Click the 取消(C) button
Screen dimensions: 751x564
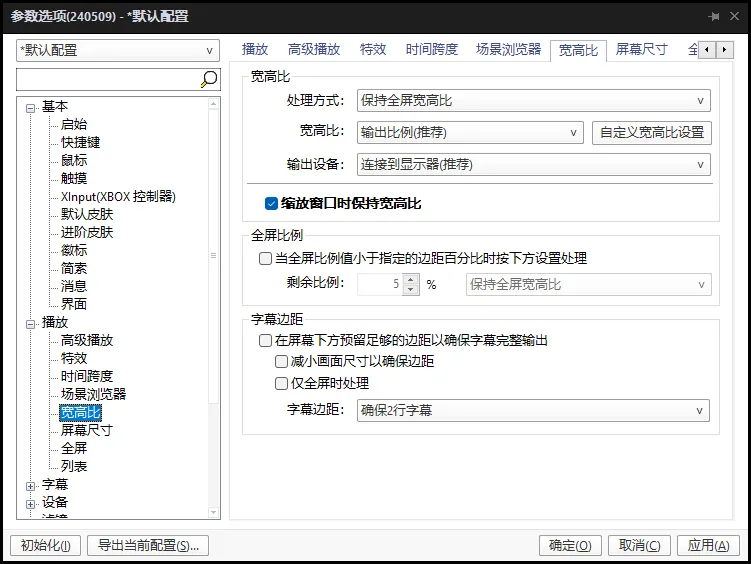pos(639,545)
